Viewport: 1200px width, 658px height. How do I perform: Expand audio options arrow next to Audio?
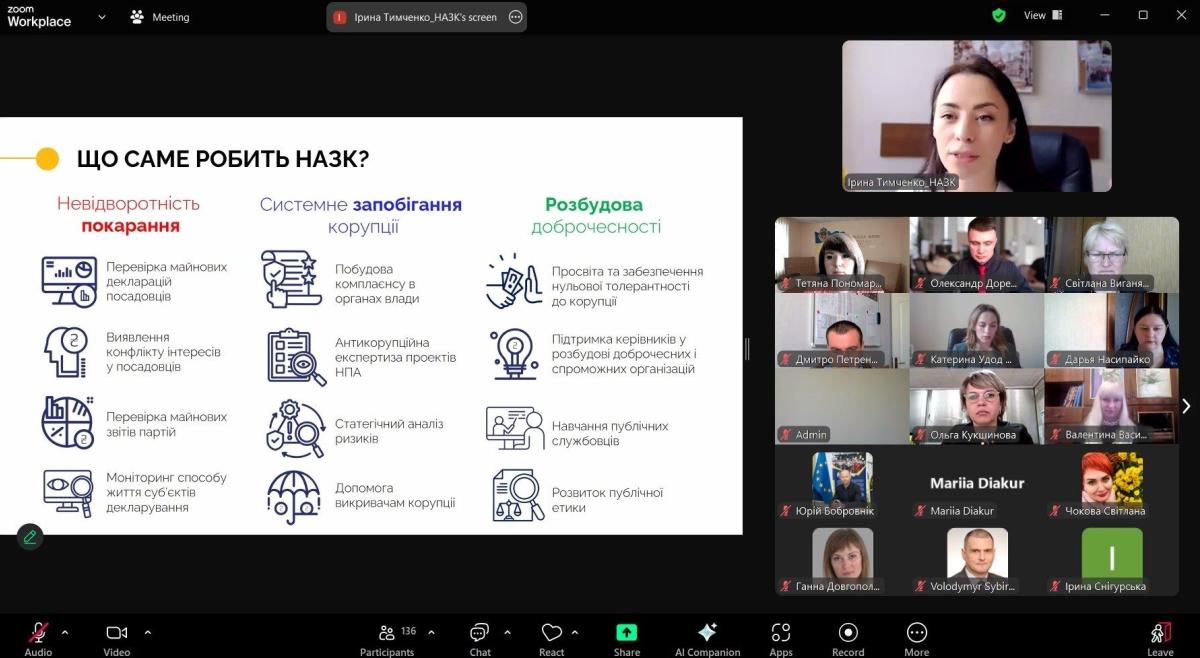point(66,632)
